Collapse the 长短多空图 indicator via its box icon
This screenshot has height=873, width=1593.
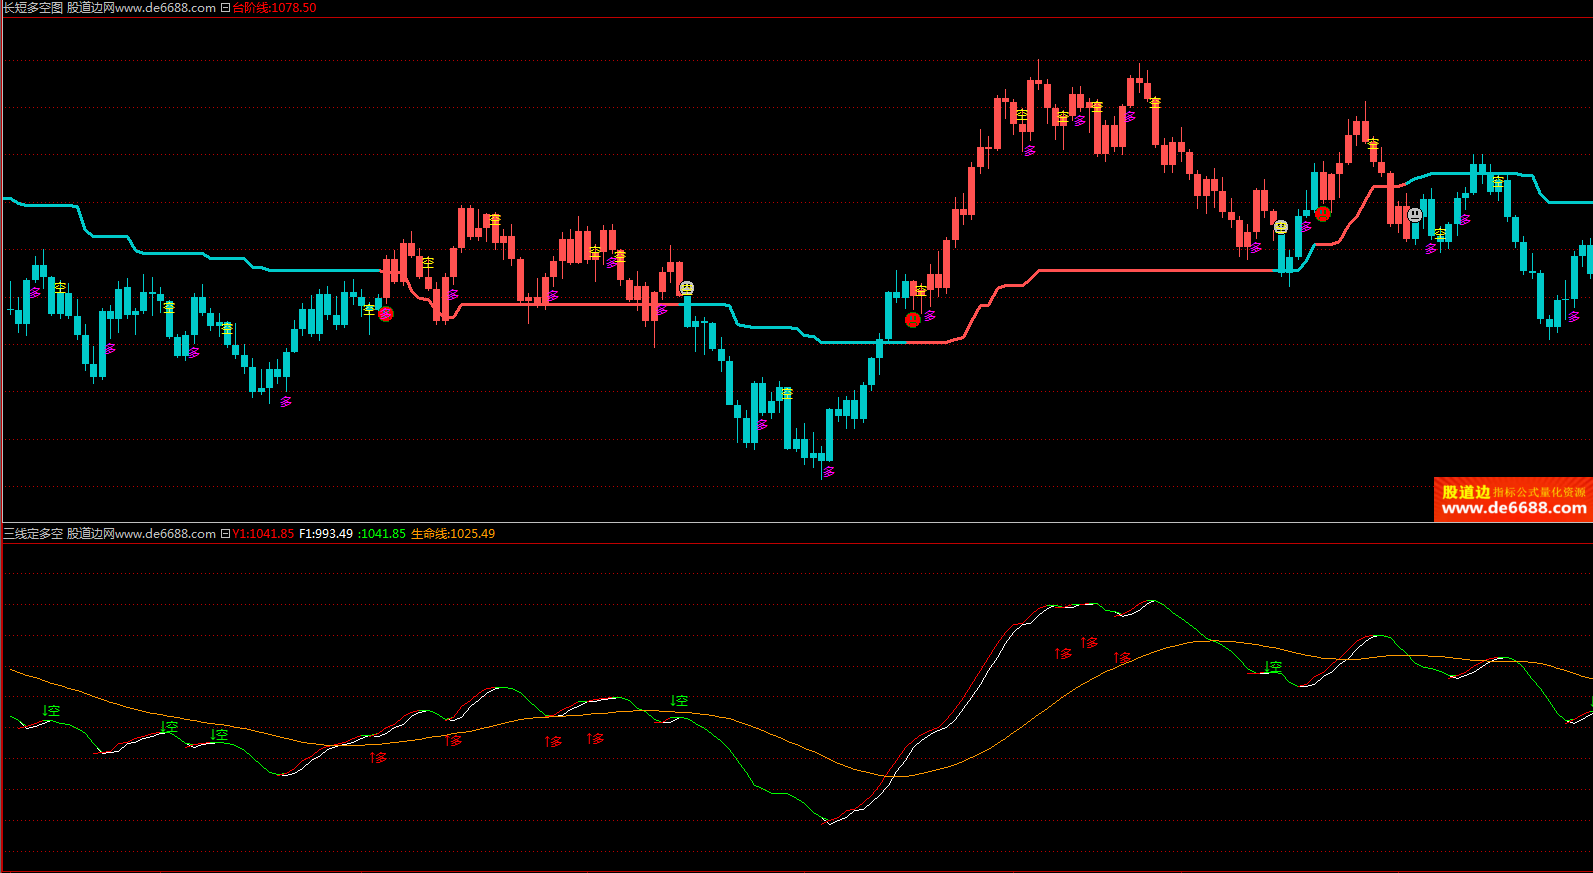[225, 8]
